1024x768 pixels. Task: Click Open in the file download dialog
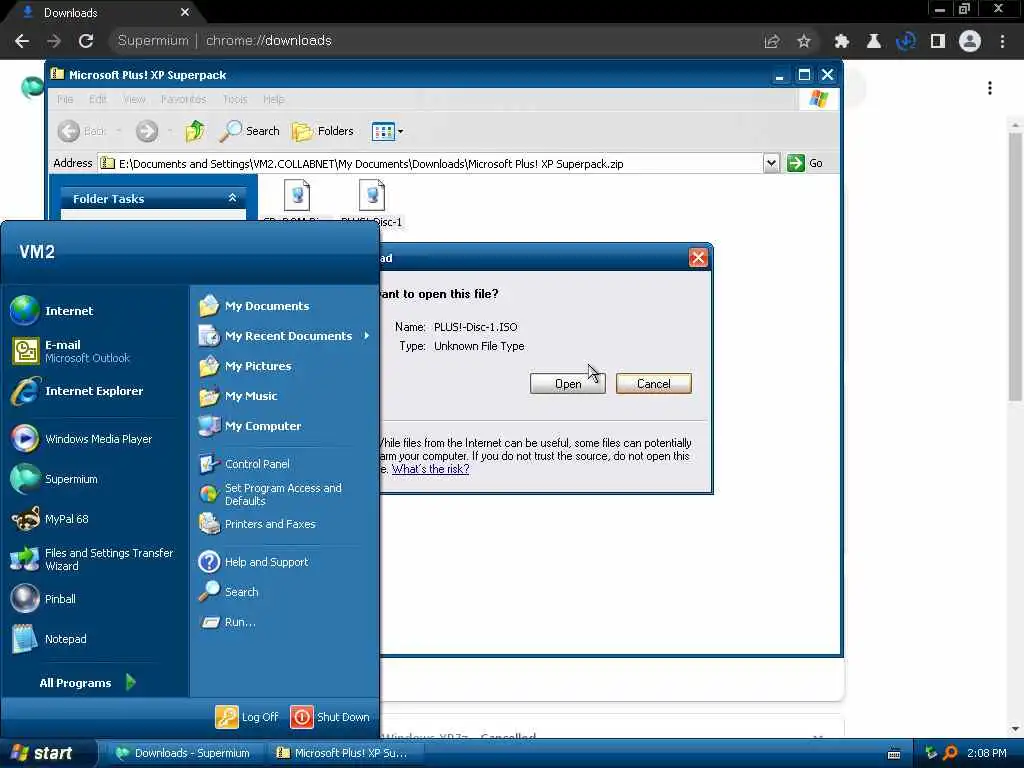[x=568, y=384]
